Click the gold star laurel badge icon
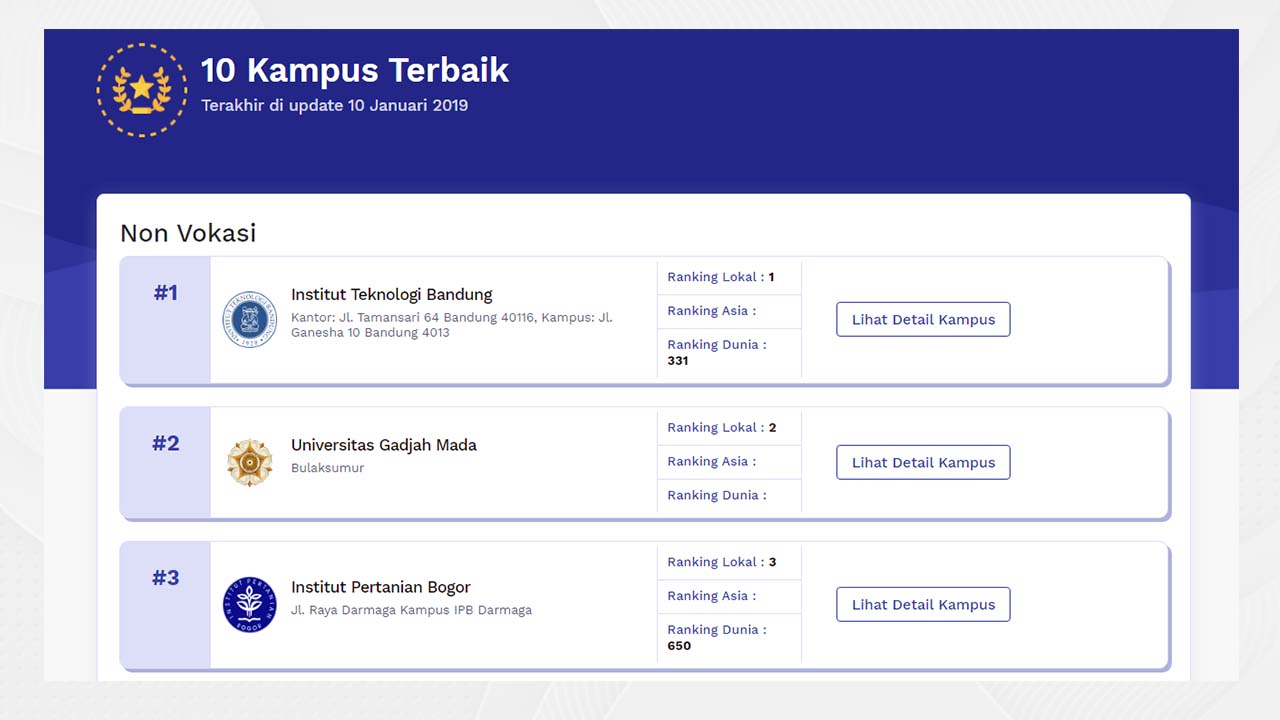 click(x=142, y=90)
